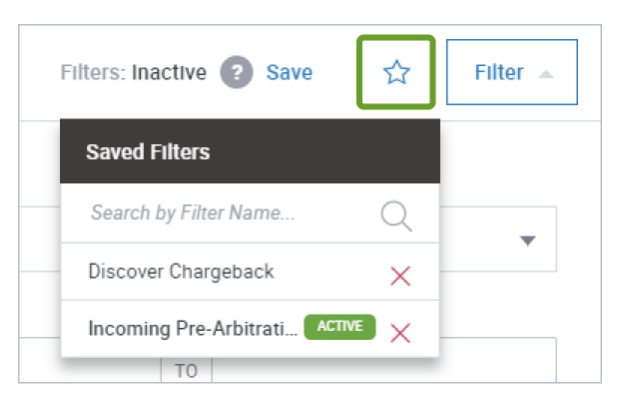
Task: Open the Filter button panel
Action: pyautogui.click(x=499, y=73)
